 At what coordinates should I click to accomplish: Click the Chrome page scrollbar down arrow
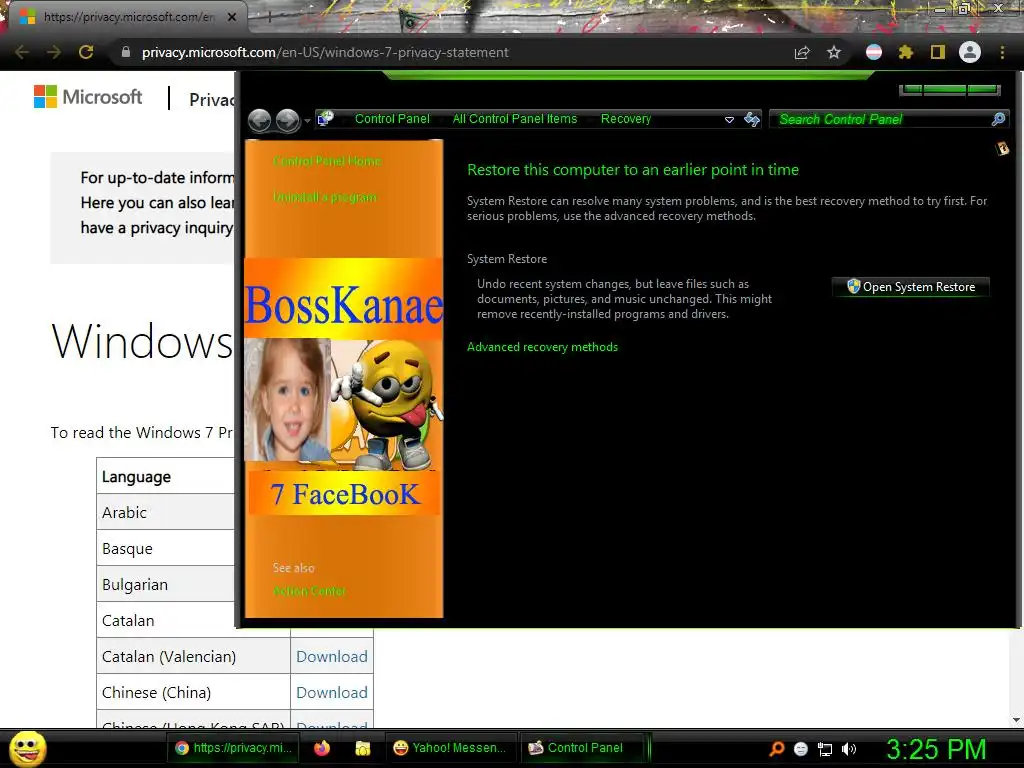pos(1016,720)
